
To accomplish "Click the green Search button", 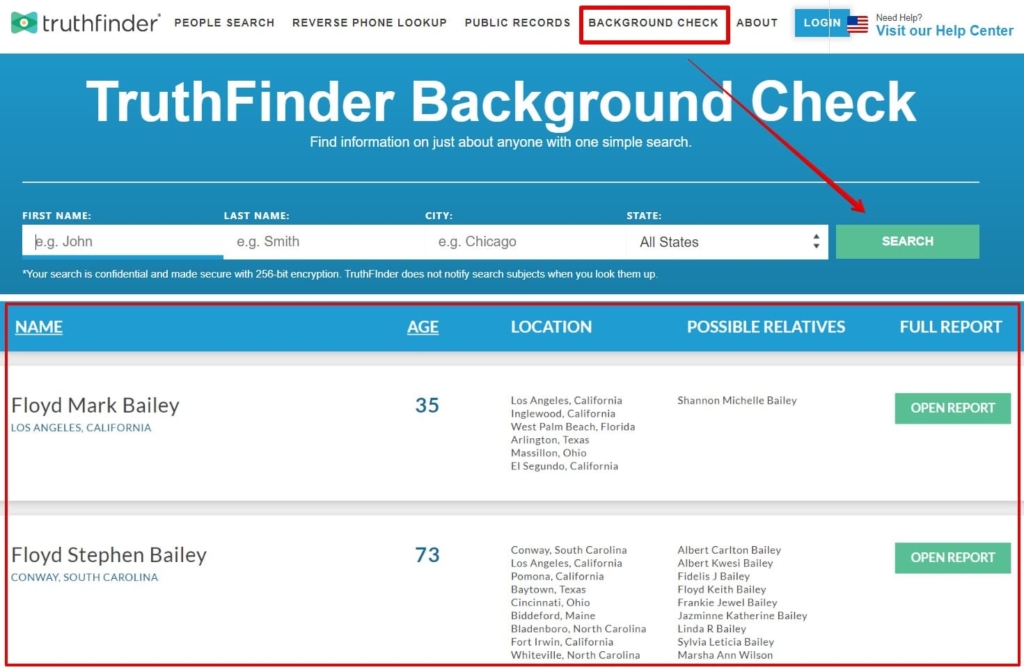I will click(907, 242).
